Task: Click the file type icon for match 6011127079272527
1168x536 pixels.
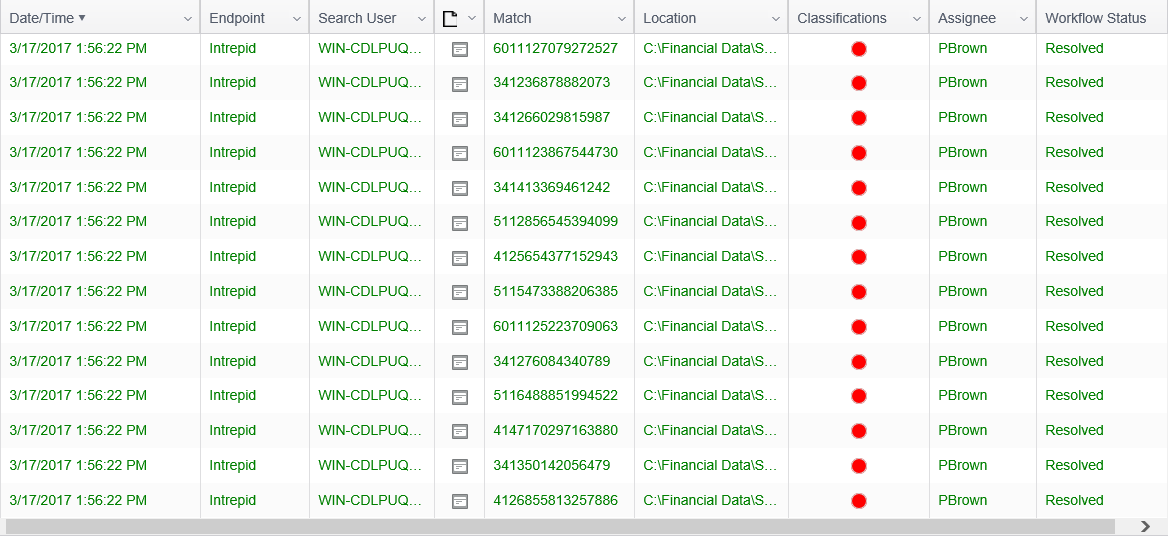Action: (460, 49)
